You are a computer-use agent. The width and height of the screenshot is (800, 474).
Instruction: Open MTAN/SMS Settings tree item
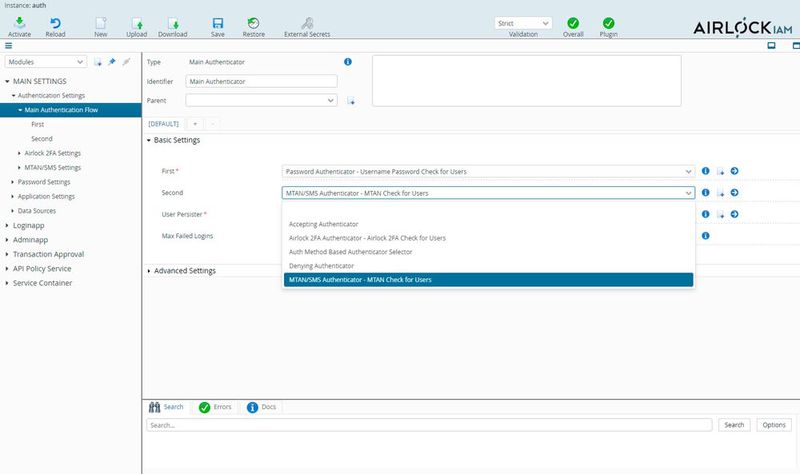[53, 167]
